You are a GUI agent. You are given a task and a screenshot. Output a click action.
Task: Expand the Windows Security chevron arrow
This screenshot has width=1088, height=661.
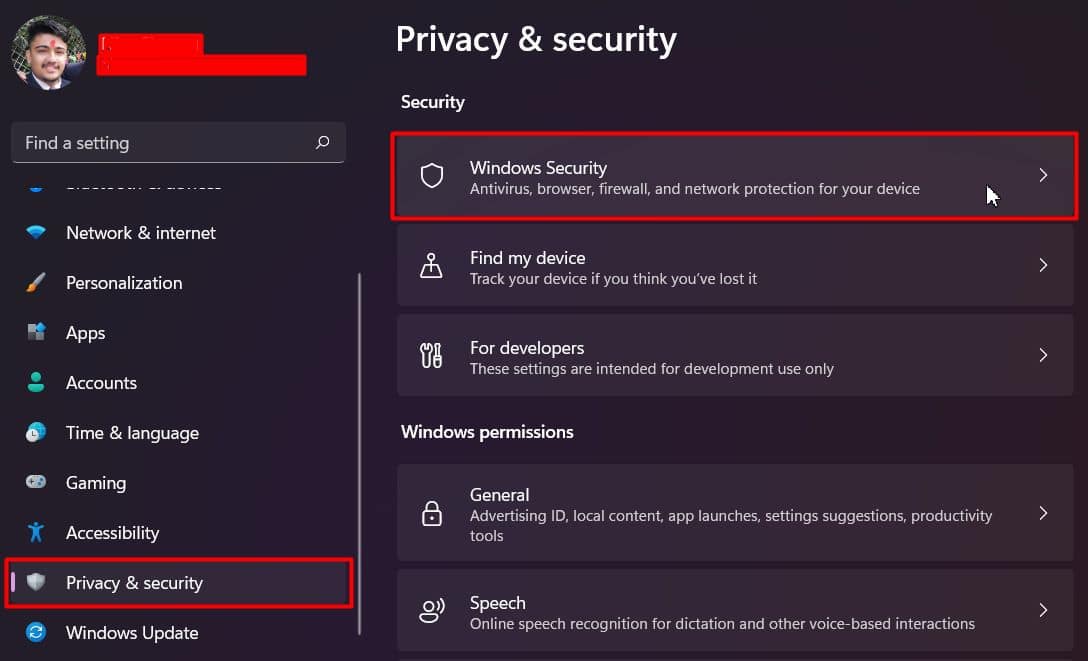pyautogui.click(x=1043, y=176)
